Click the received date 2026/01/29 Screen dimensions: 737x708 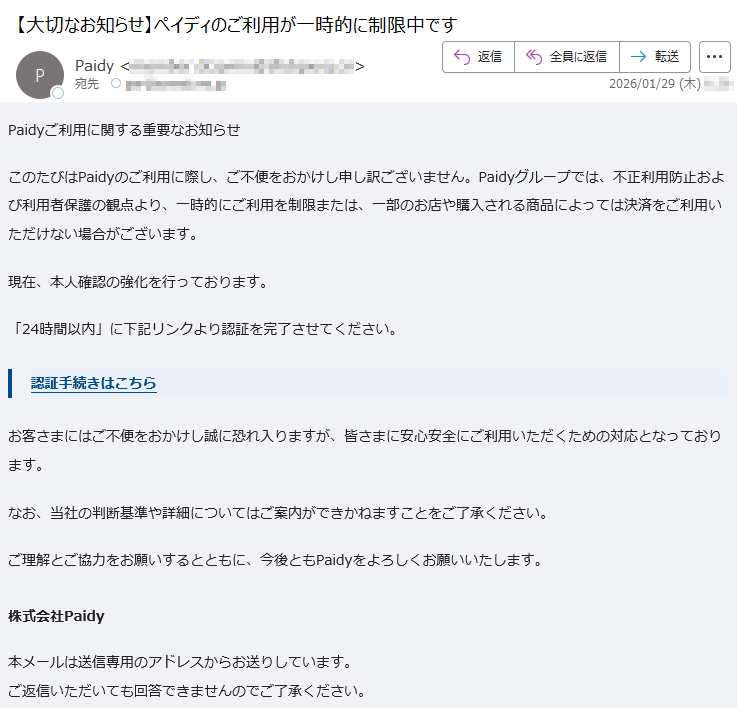click(654, 85)
